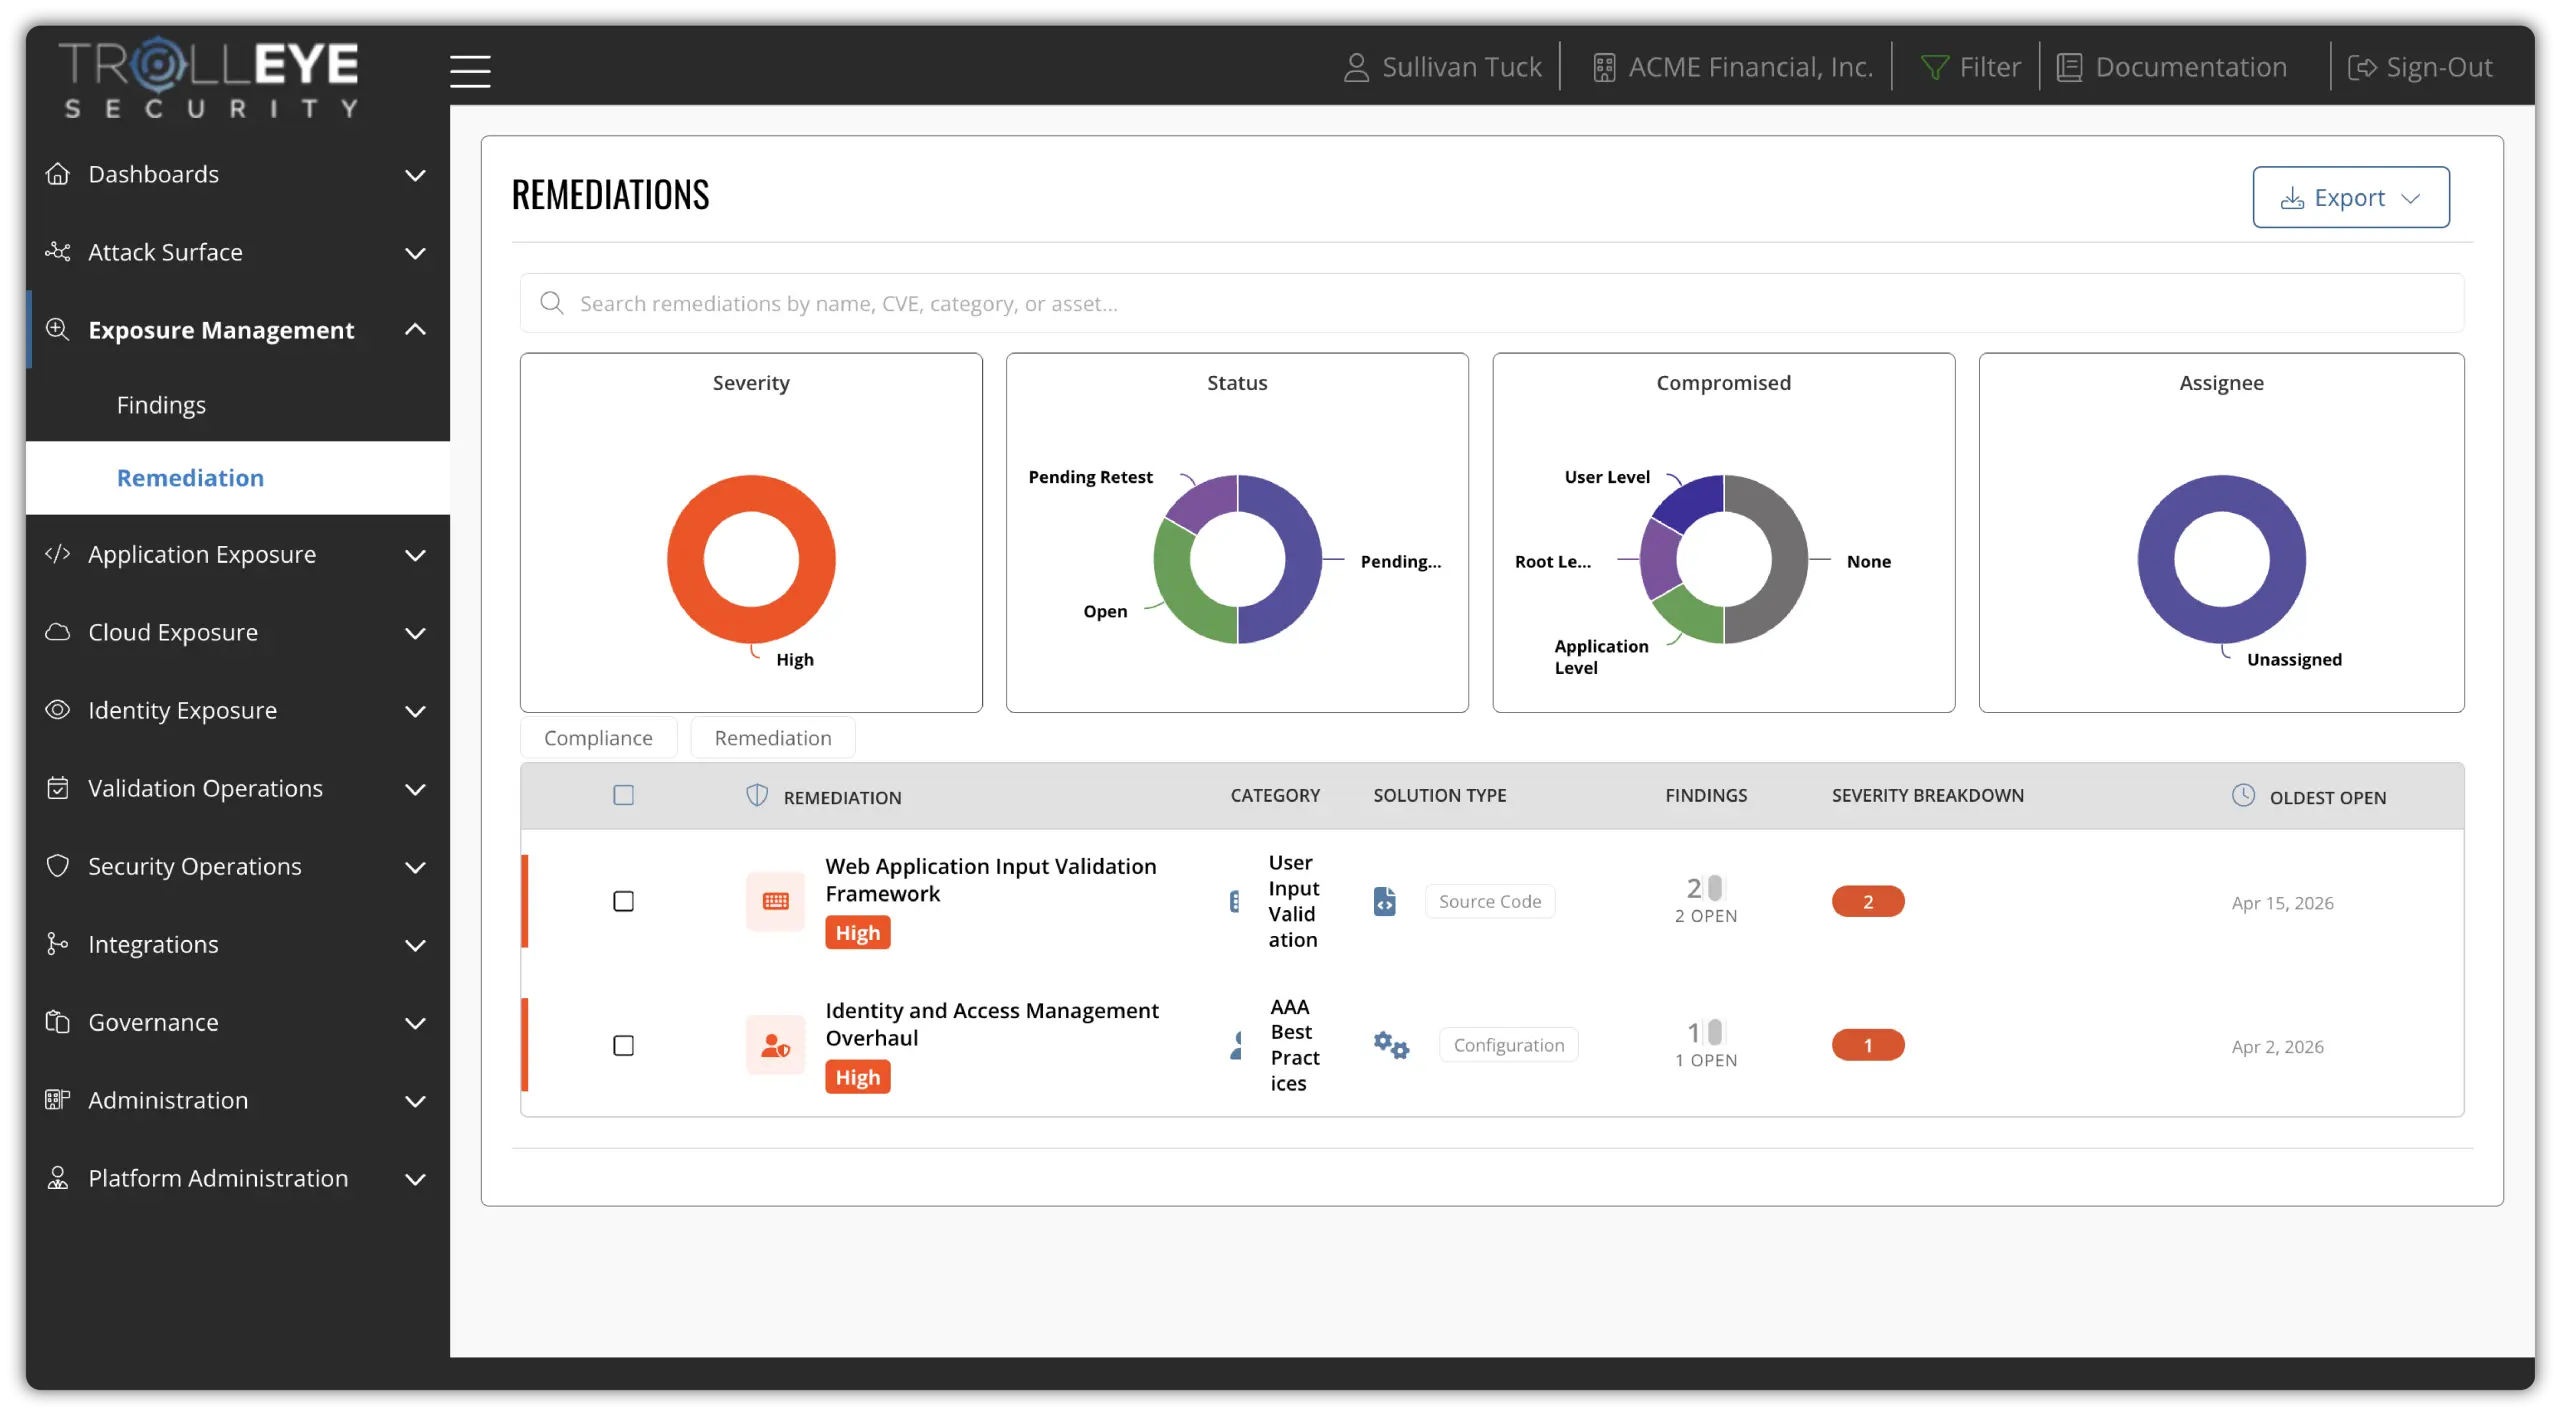Expand the Dashboards menu chevron
This screenshot has height=1416, width=2560.
pos(415,175)
